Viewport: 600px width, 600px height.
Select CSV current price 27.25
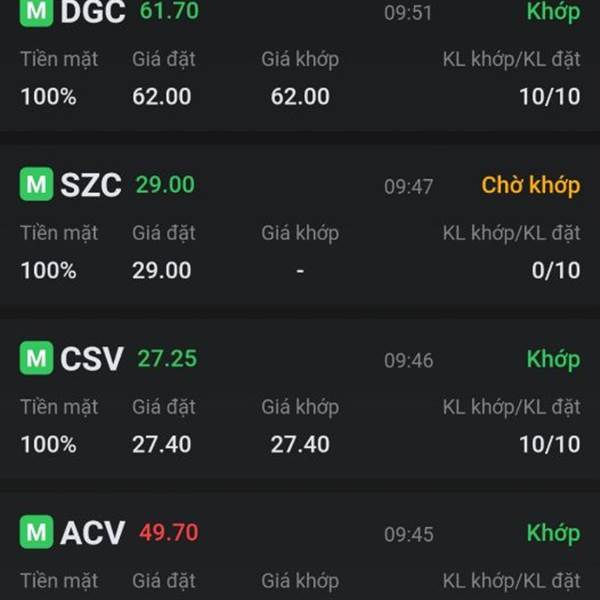pos(167,358)
